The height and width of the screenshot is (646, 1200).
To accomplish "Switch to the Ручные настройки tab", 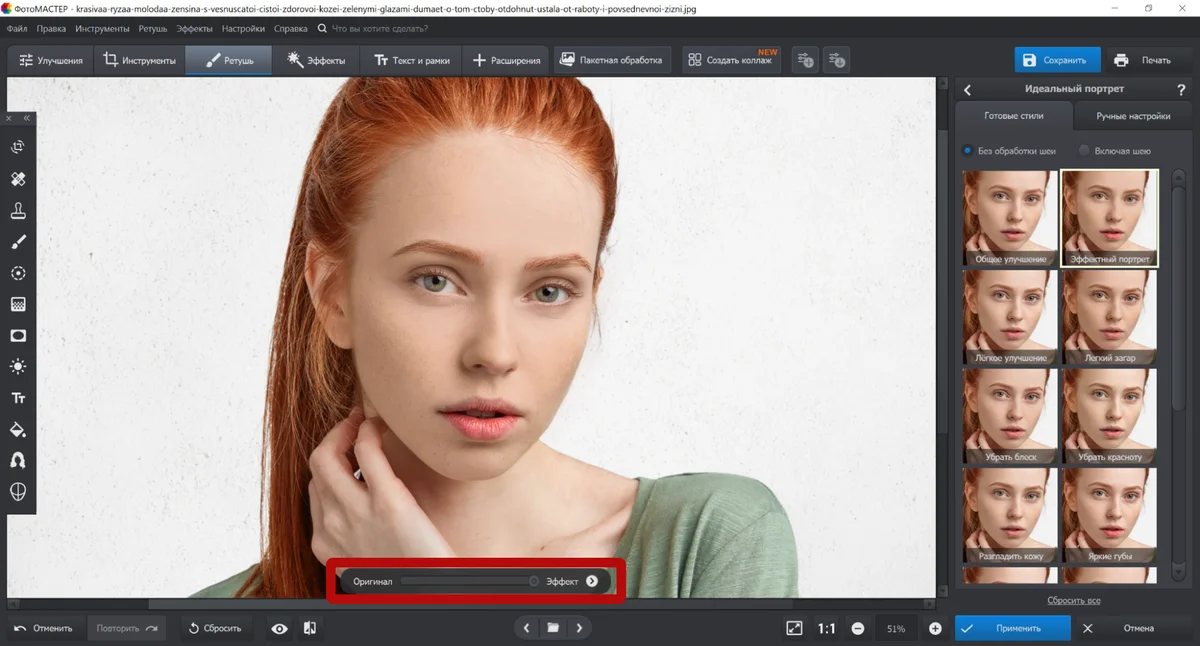I will pos(1133,116).
